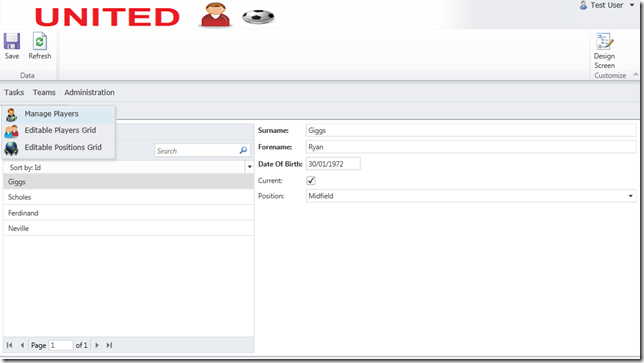The width and height of the screenshot is (644, 363).
Task: Click the Page number input box
Action: (x=61, y=345)
